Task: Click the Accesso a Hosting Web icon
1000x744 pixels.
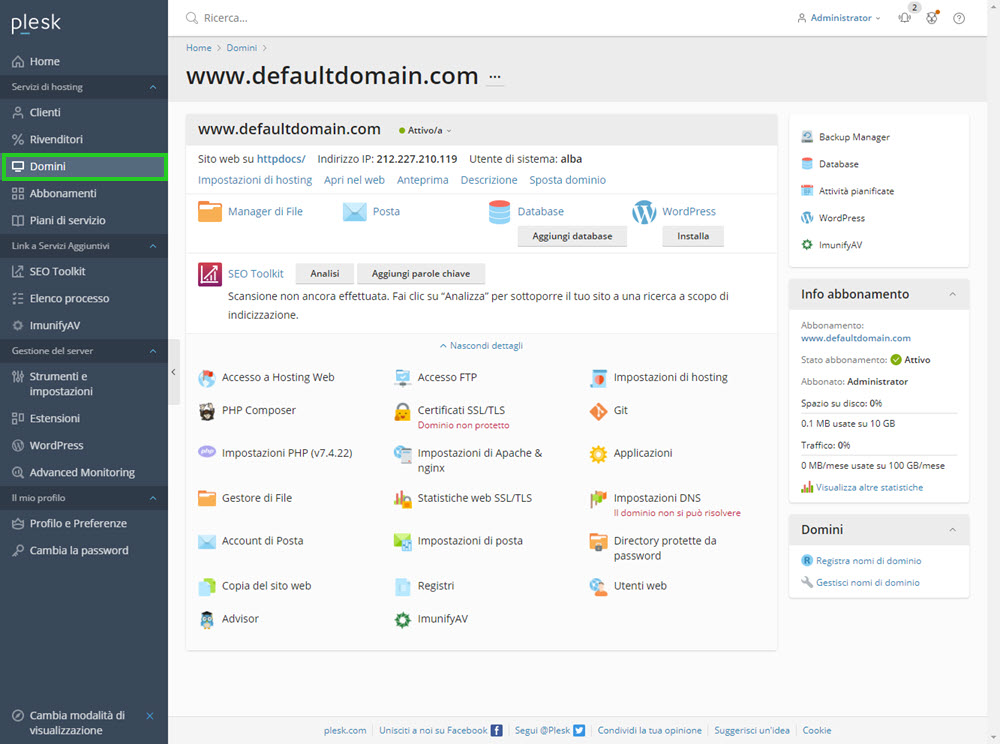Action: point(207,378)
